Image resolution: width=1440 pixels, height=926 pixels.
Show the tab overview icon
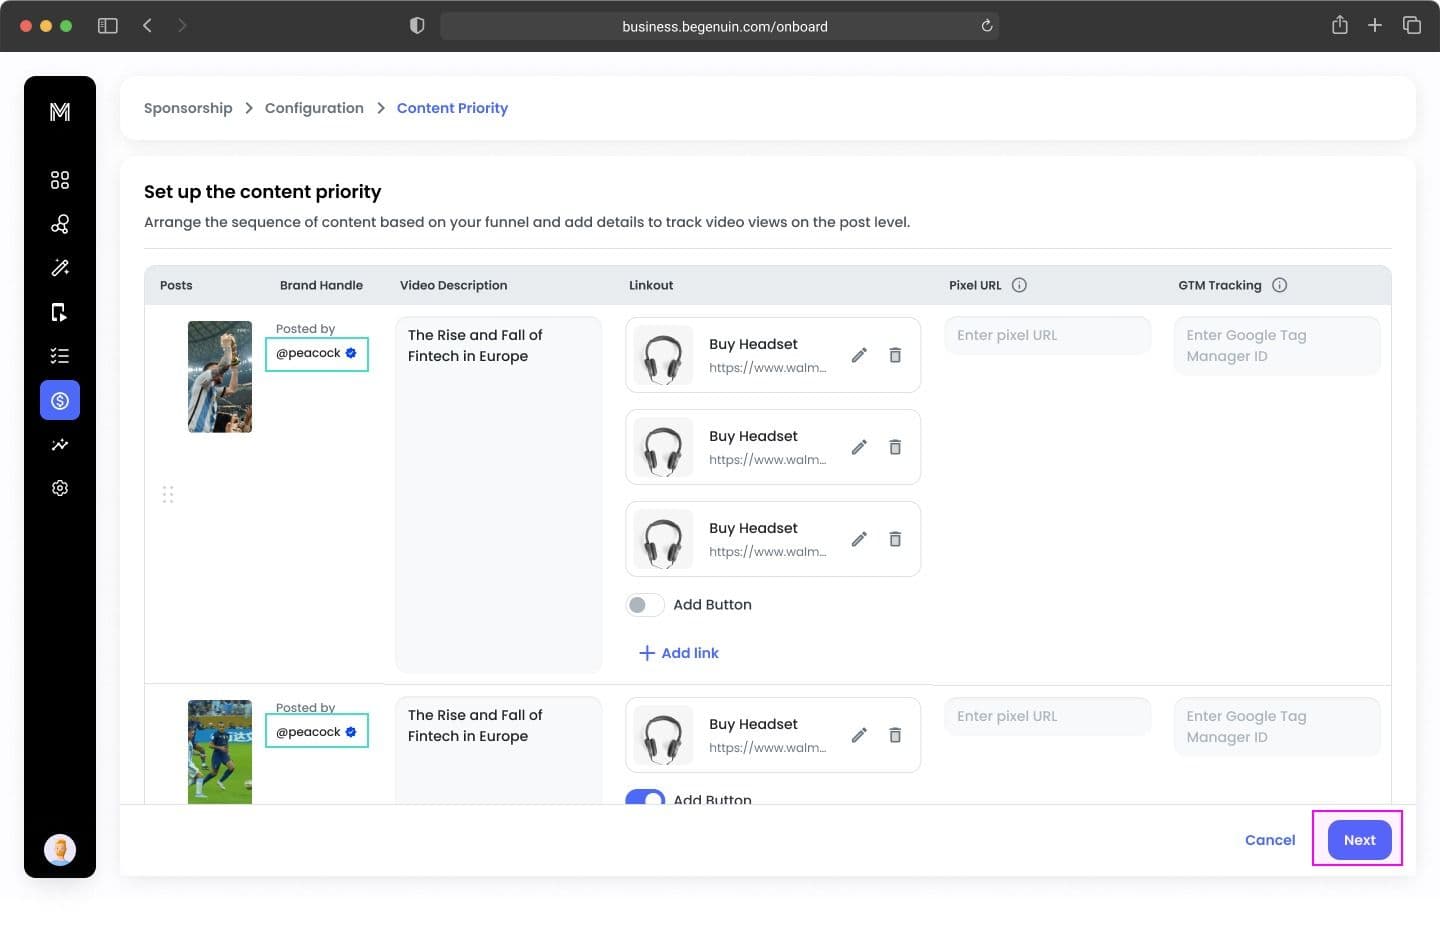tap(1412, 25)
